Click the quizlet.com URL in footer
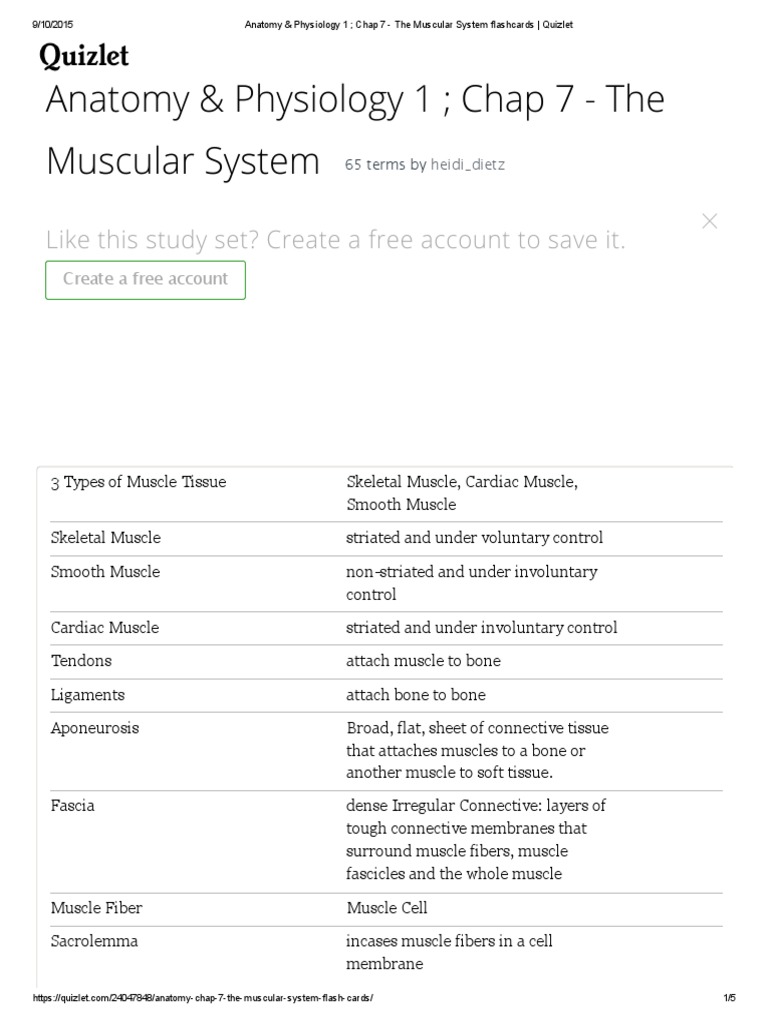Image resolution: width=768 pixels, height=1024 pixels. (203, 999)
